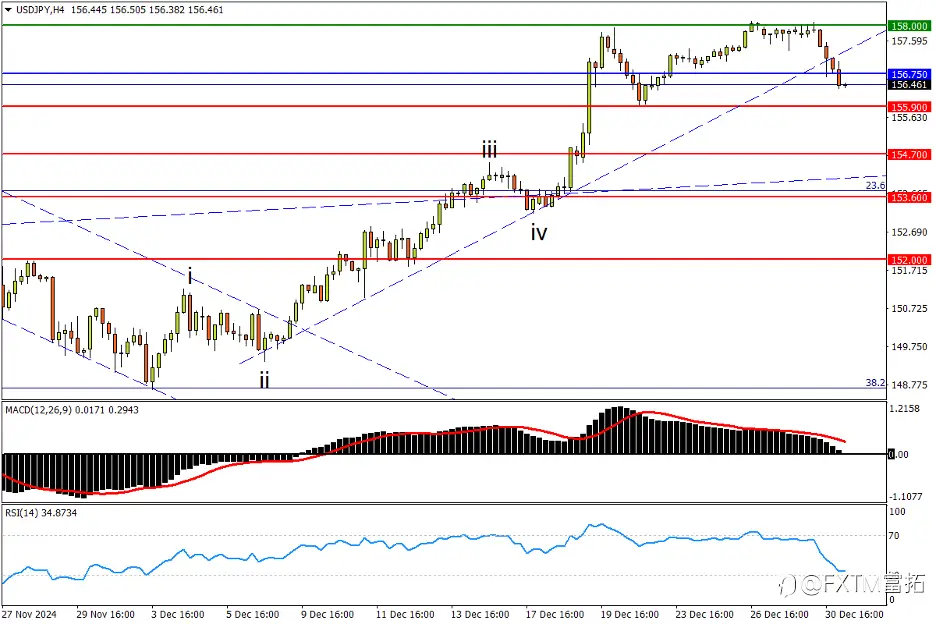This screenshot has width=936, height=624.
Task: Click the OHLC values 156.445 156.505 156.382 156.461
Action: pyautogui.click(x=147, y=10)
